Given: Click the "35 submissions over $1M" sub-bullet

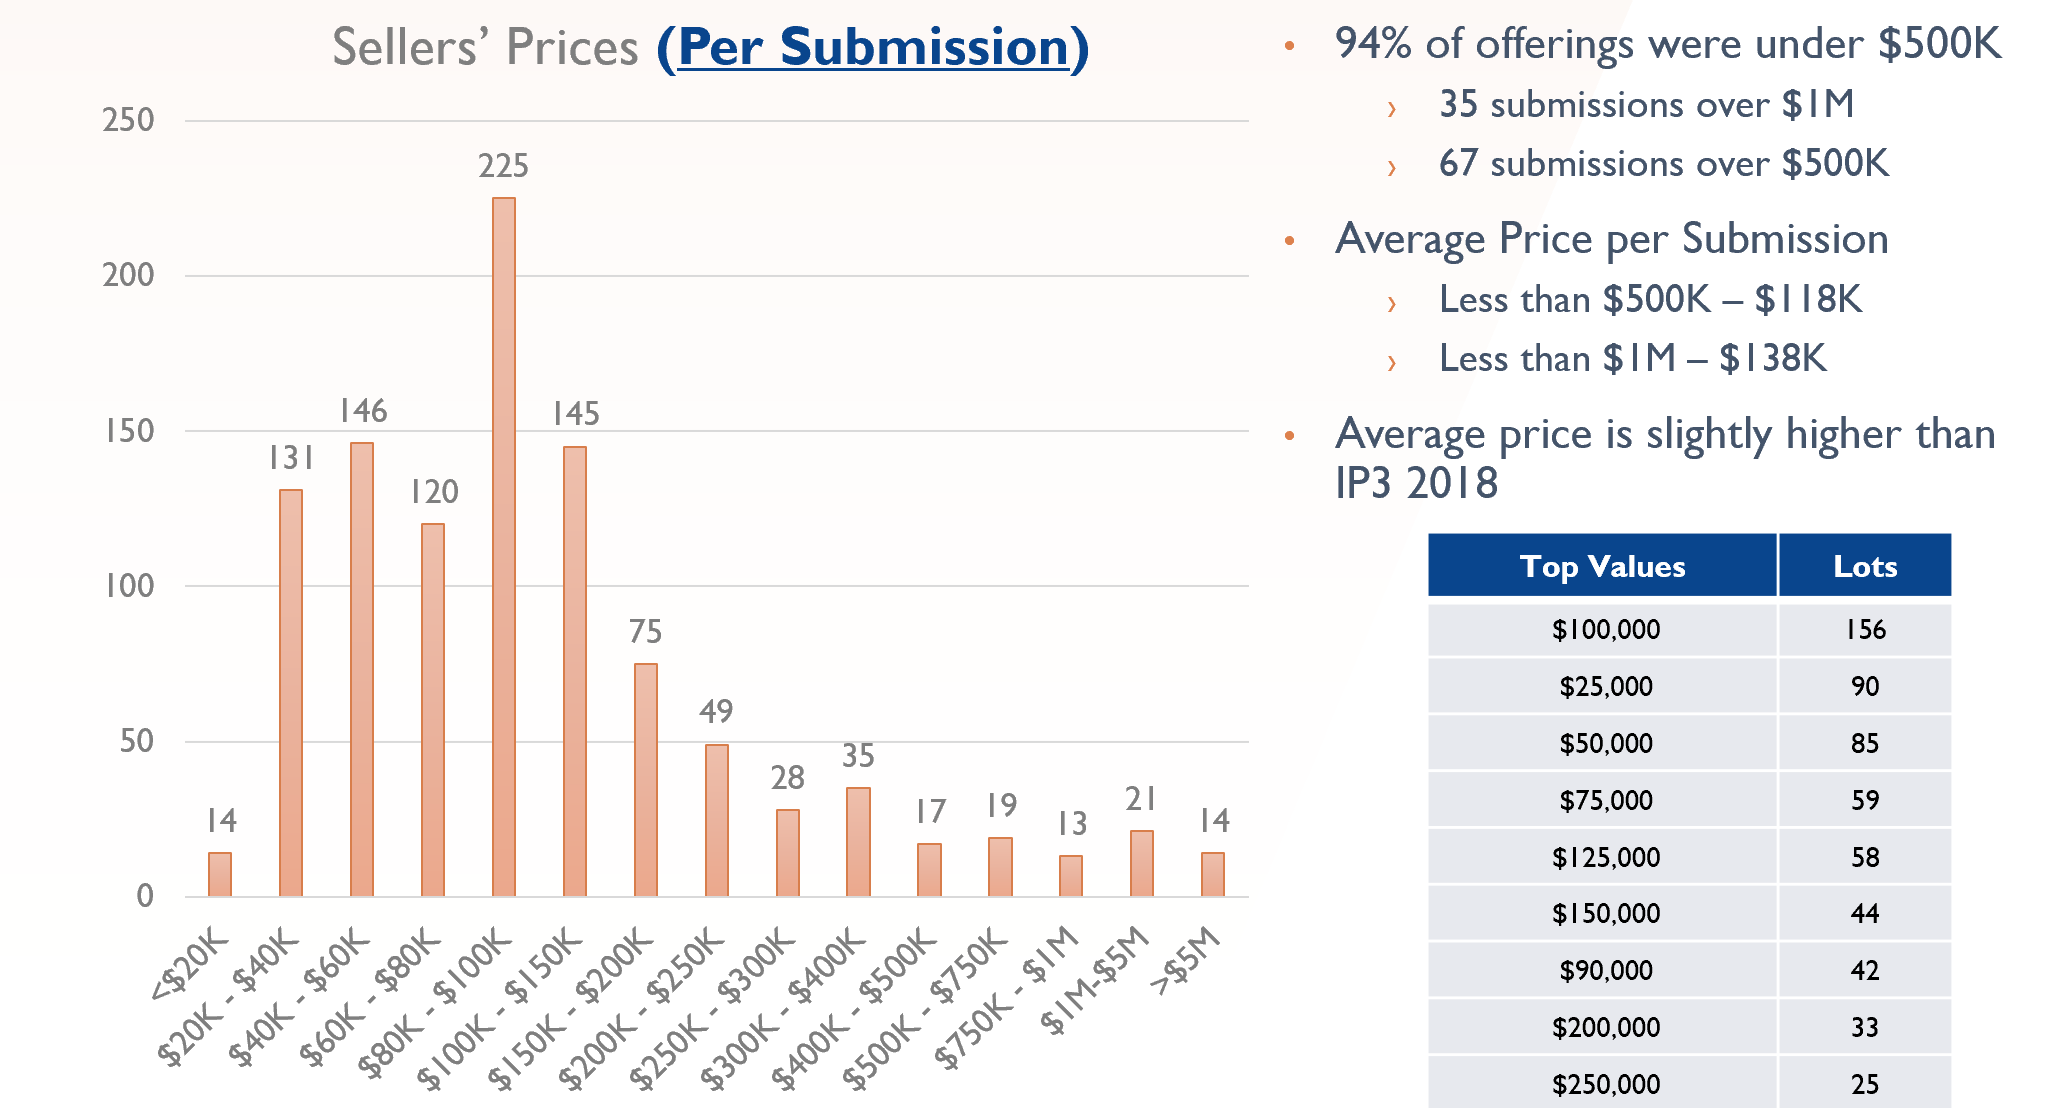Looking at the screenshot, I should 1646,105.
